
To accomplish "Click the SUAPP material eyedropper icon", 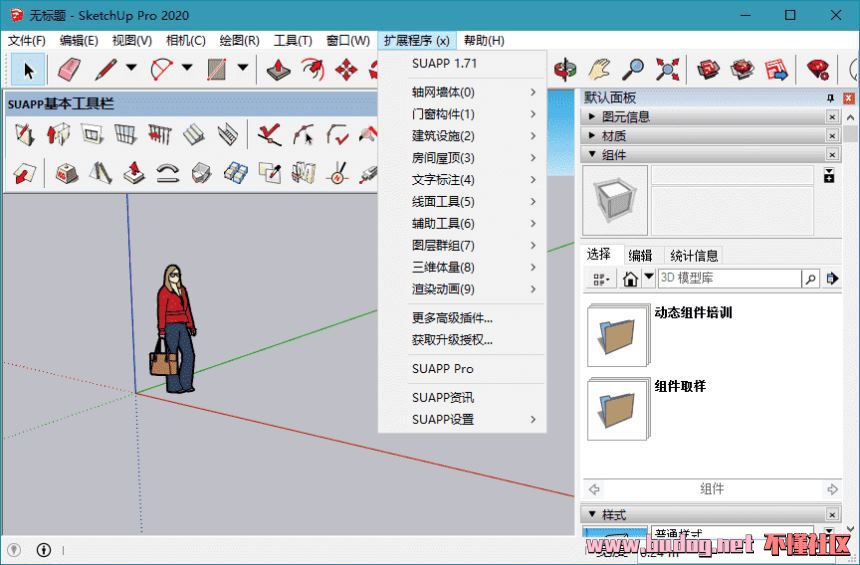I will pyautogui.click(x=269, y=173).
